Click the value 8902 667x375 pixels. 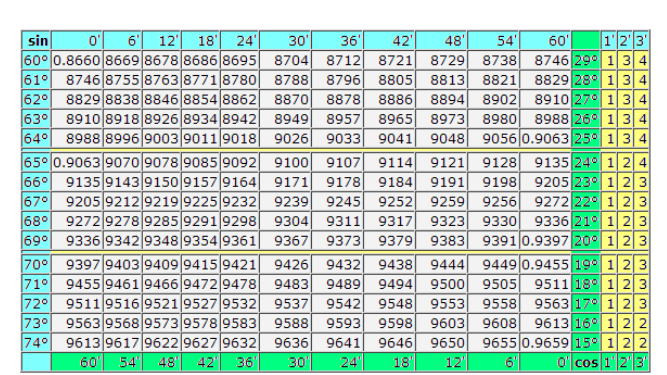[x=493, y=99]
